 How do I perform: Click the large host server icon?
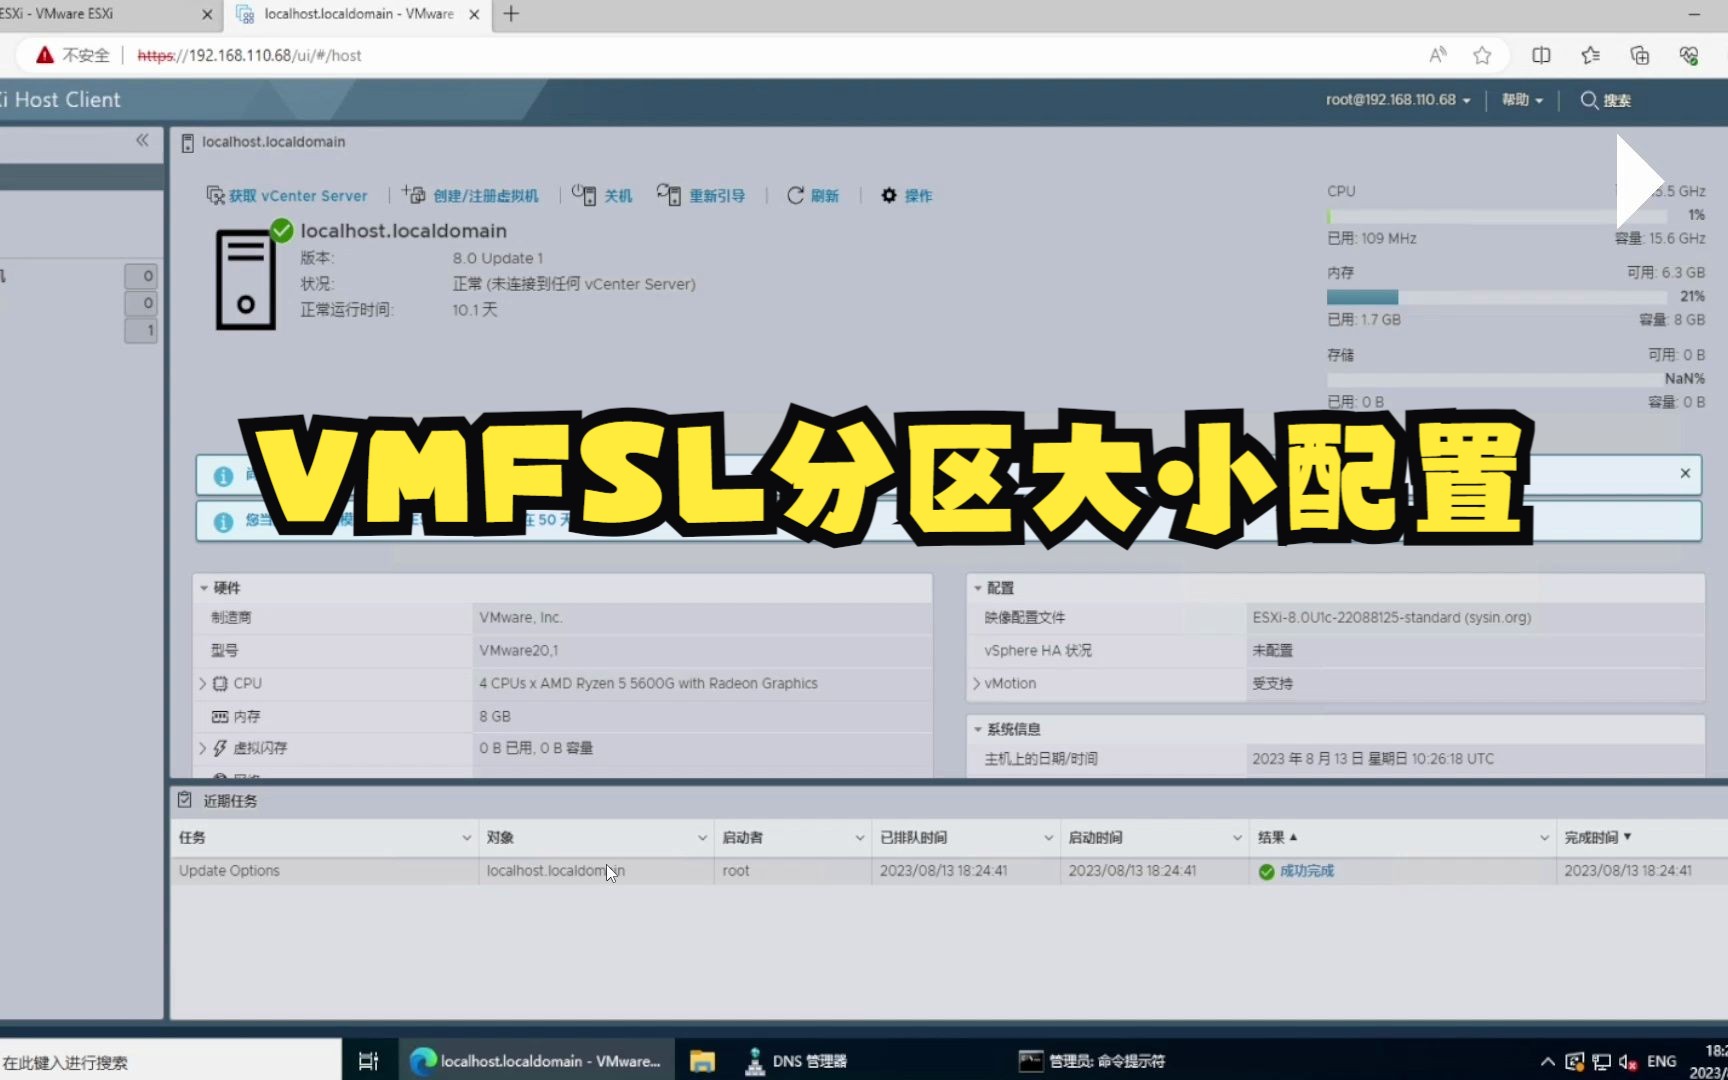click(x=246, y=279)
